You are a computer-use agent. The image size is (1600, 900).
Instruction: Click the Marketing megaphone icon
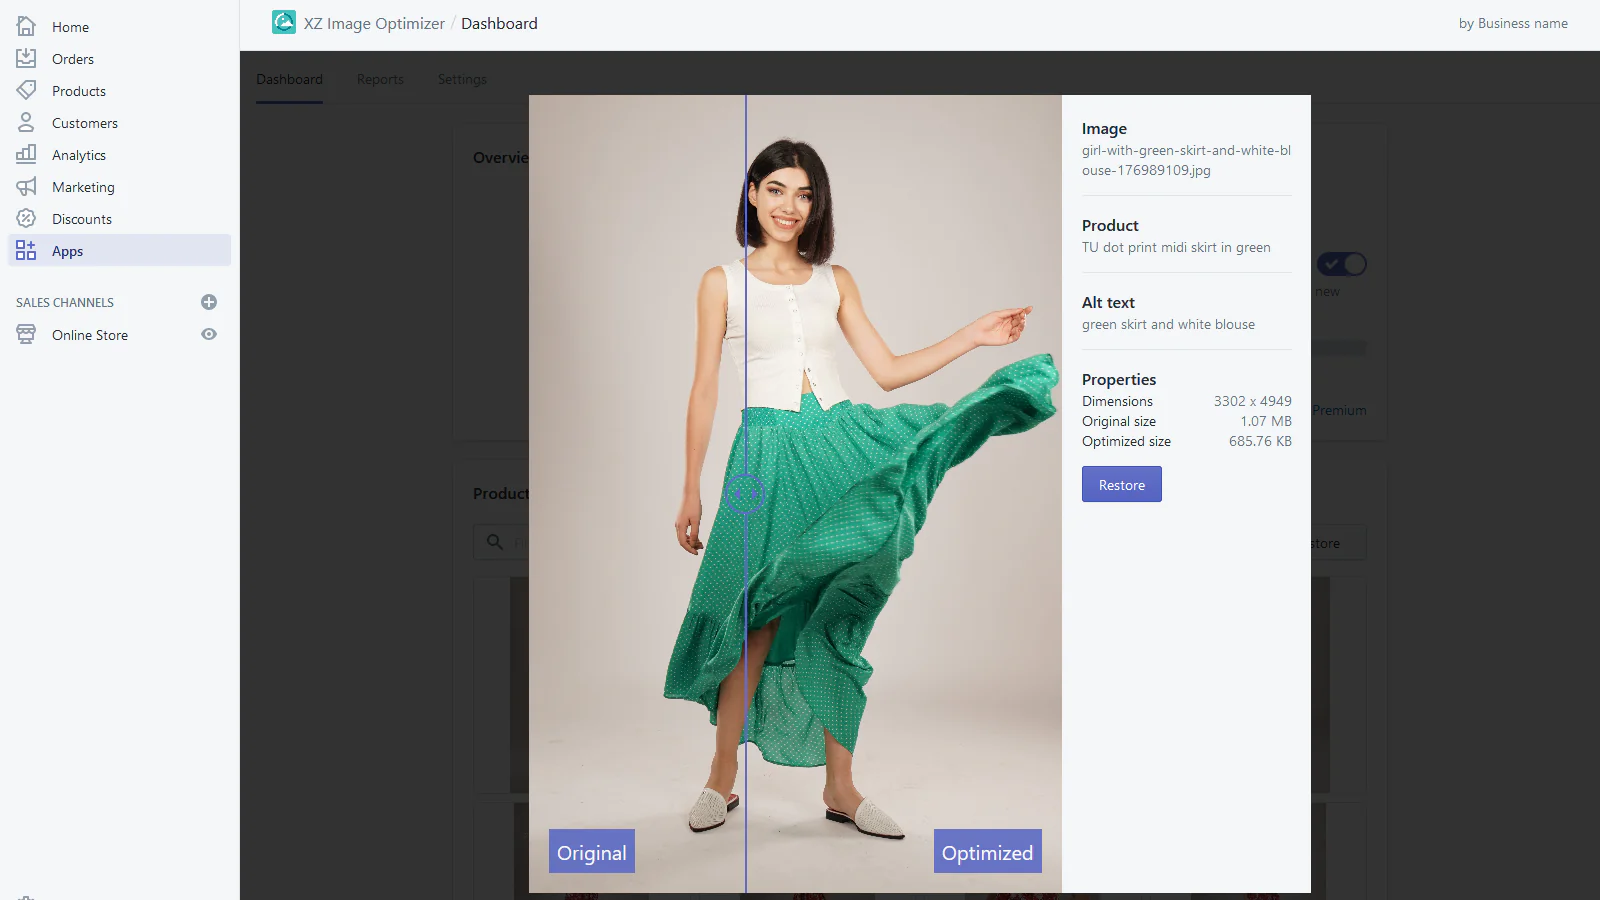click(x=26, y=187)
